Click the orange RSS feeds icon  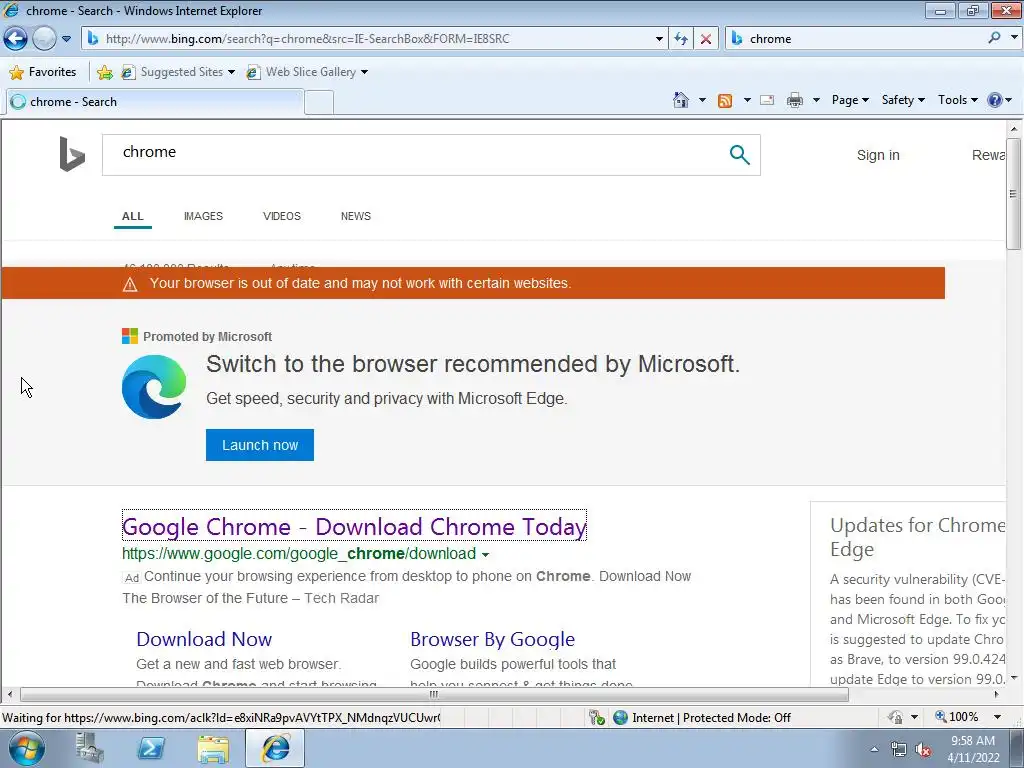tap(725, 101)
